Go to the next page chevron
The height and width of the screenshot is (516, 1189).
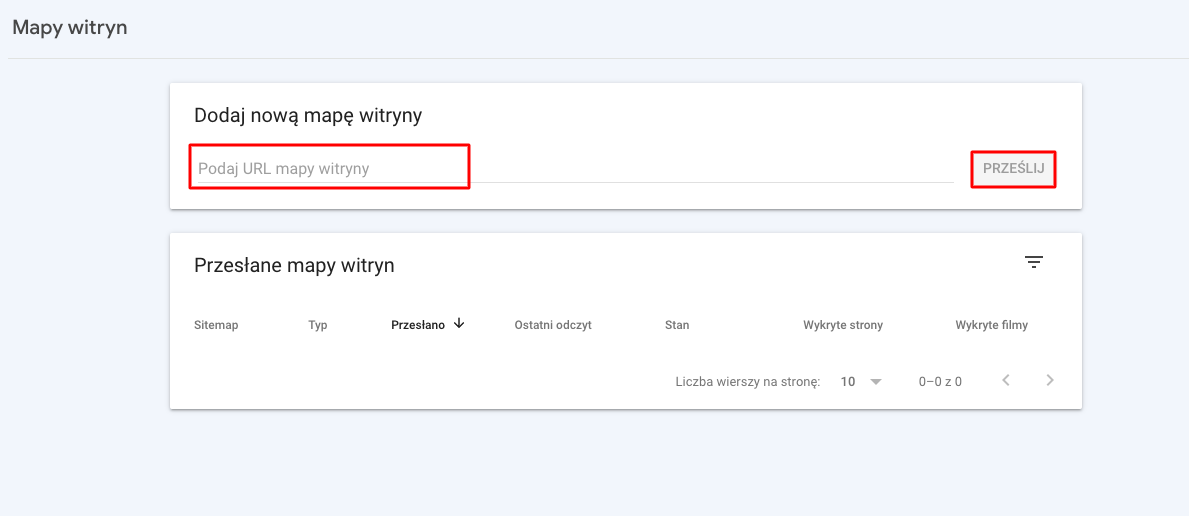[1049, 381]
